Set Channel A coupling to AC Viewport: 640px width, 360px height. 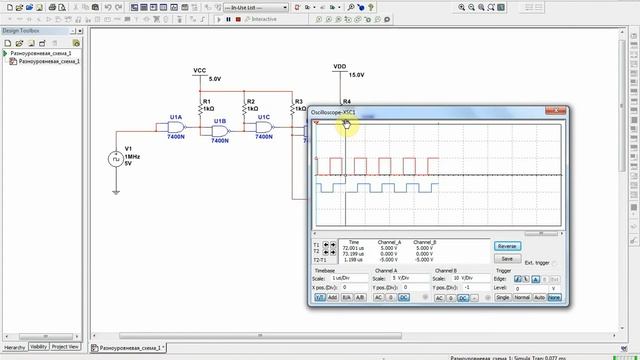pyautogui.click(x=378, y=298)
